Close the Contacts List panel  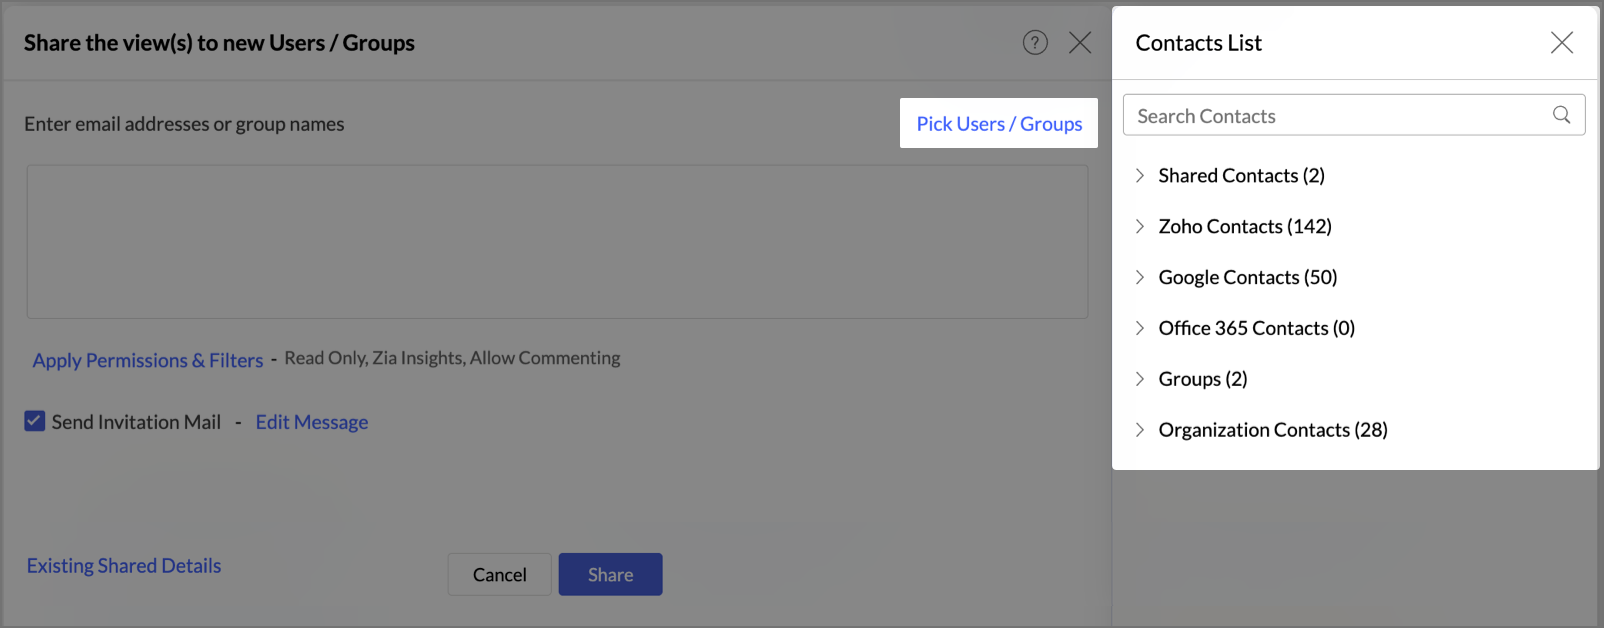pos(1562,42)
